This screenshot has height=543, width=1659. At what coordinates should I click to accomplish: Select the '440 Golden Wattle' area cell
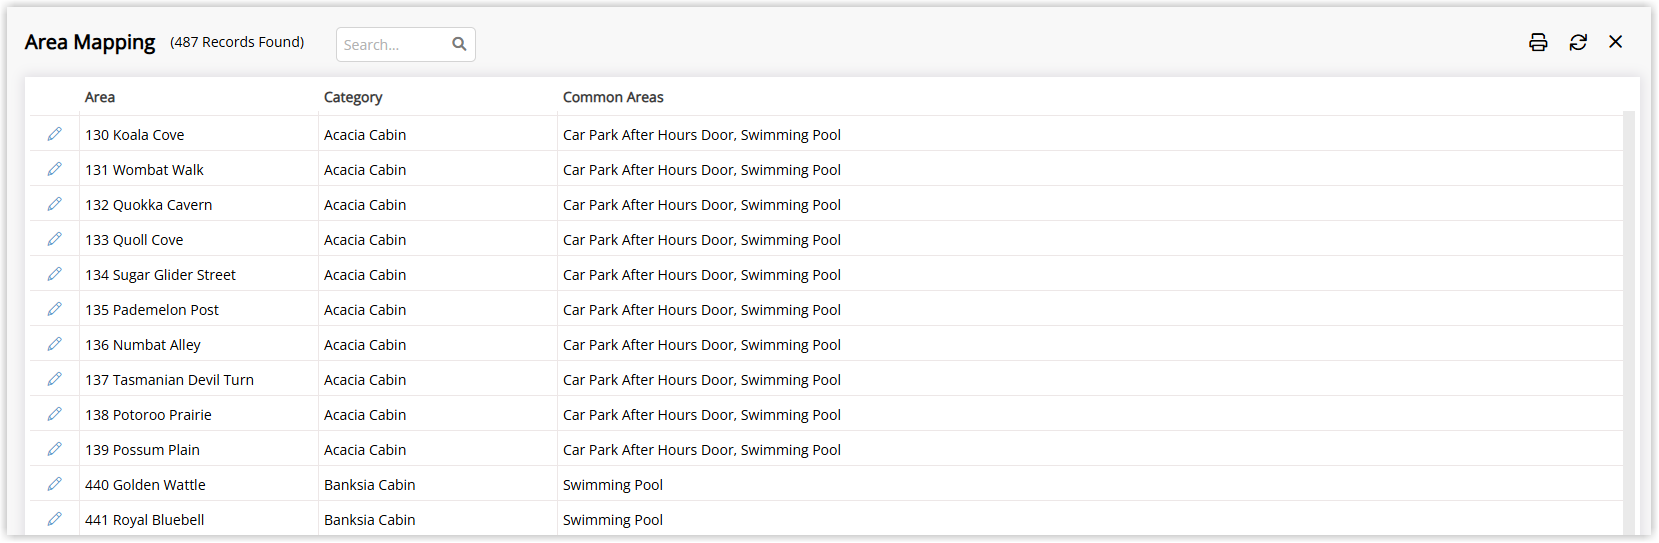pyautogui.click(x=199, y=484)
